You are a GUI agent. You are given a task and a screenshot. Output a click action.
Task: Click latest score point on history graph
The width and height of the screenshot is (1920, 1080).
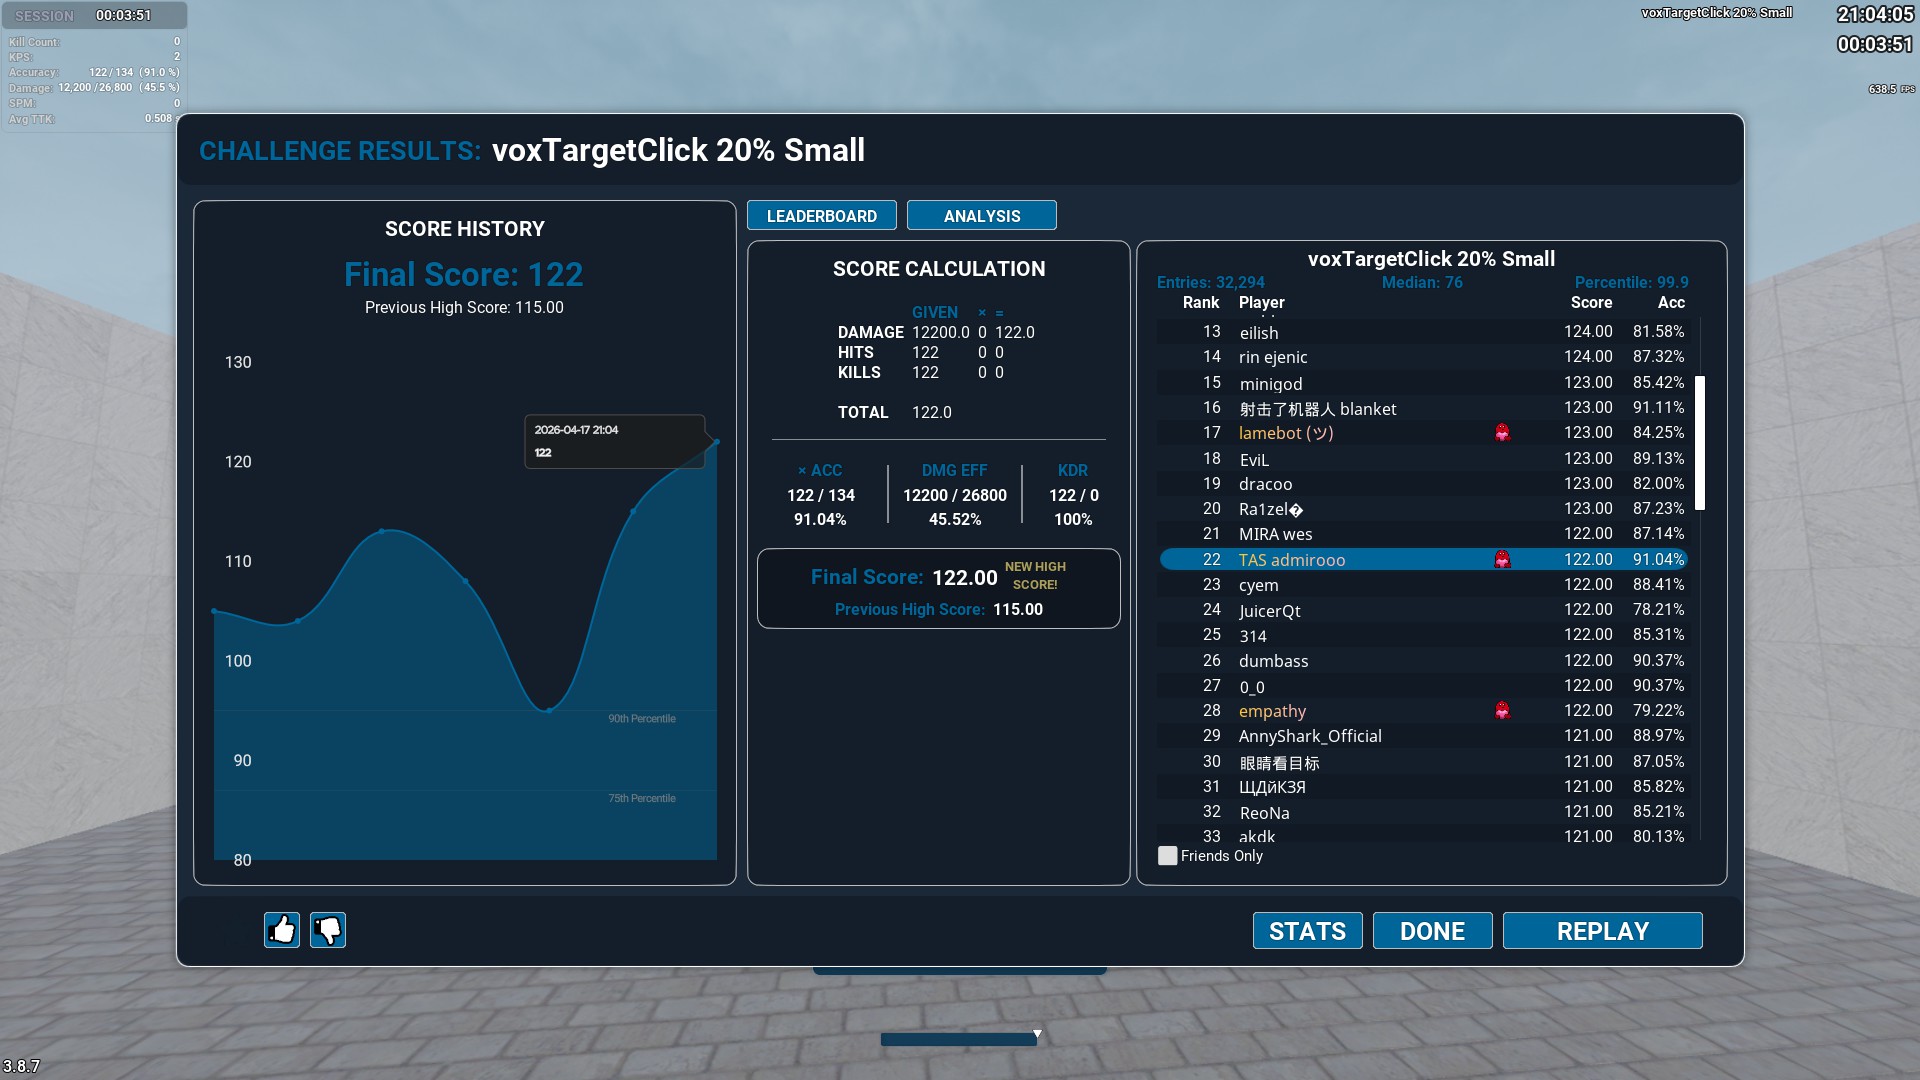(x=716, y=441)
